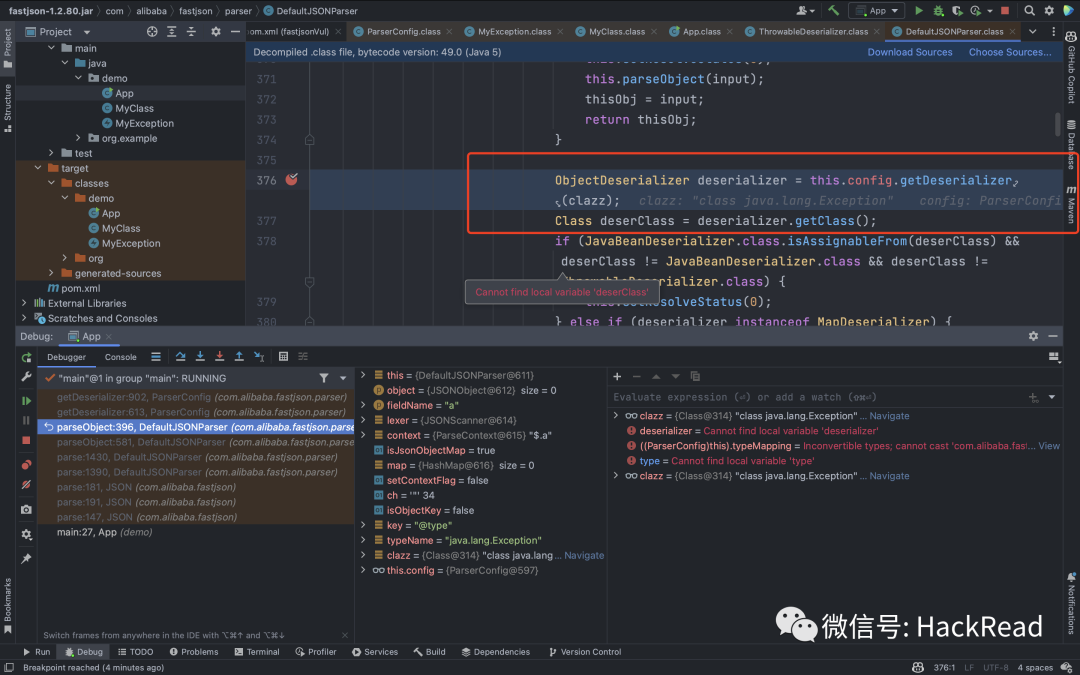Screen dimensions: 1080x675
Task: Click the Download Sources link
Action: click(x=909, y=52)
